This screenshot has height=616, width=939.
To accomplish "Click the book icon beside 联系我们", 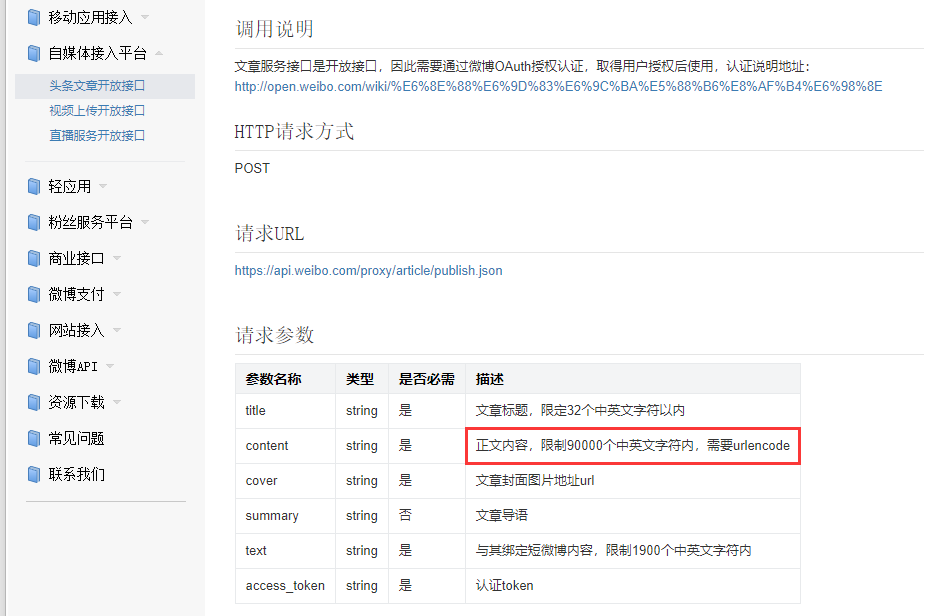I will tap(35, 474).
